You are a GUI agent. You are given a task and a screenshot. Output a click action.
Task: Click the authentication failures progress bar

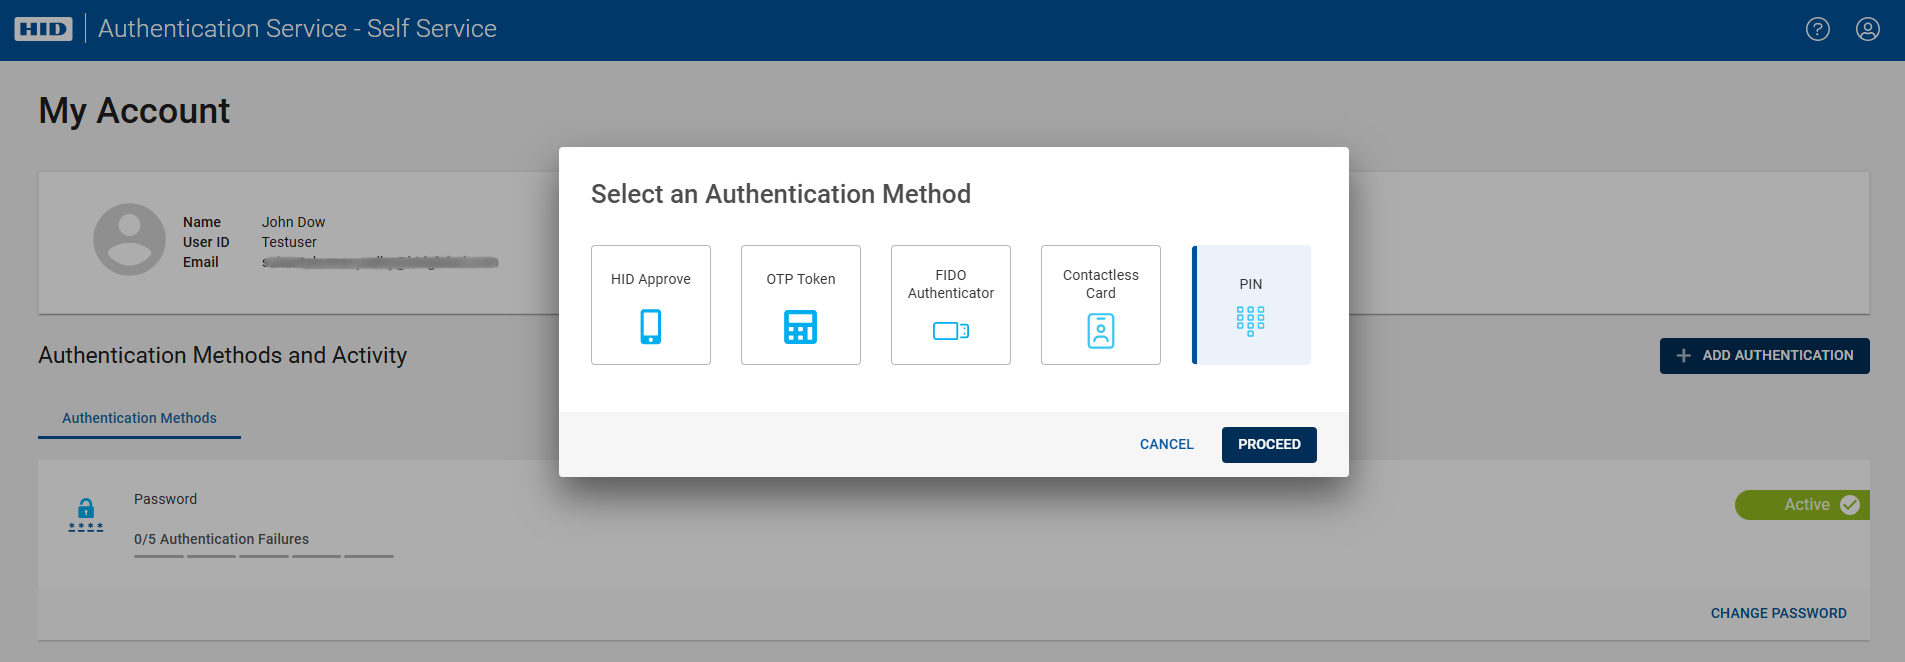point(264,556)
